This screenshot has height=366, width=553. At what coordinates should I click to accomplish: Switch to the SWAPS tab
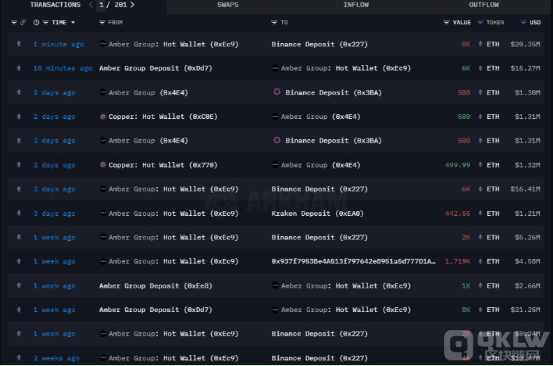click(x=227, y=5)
